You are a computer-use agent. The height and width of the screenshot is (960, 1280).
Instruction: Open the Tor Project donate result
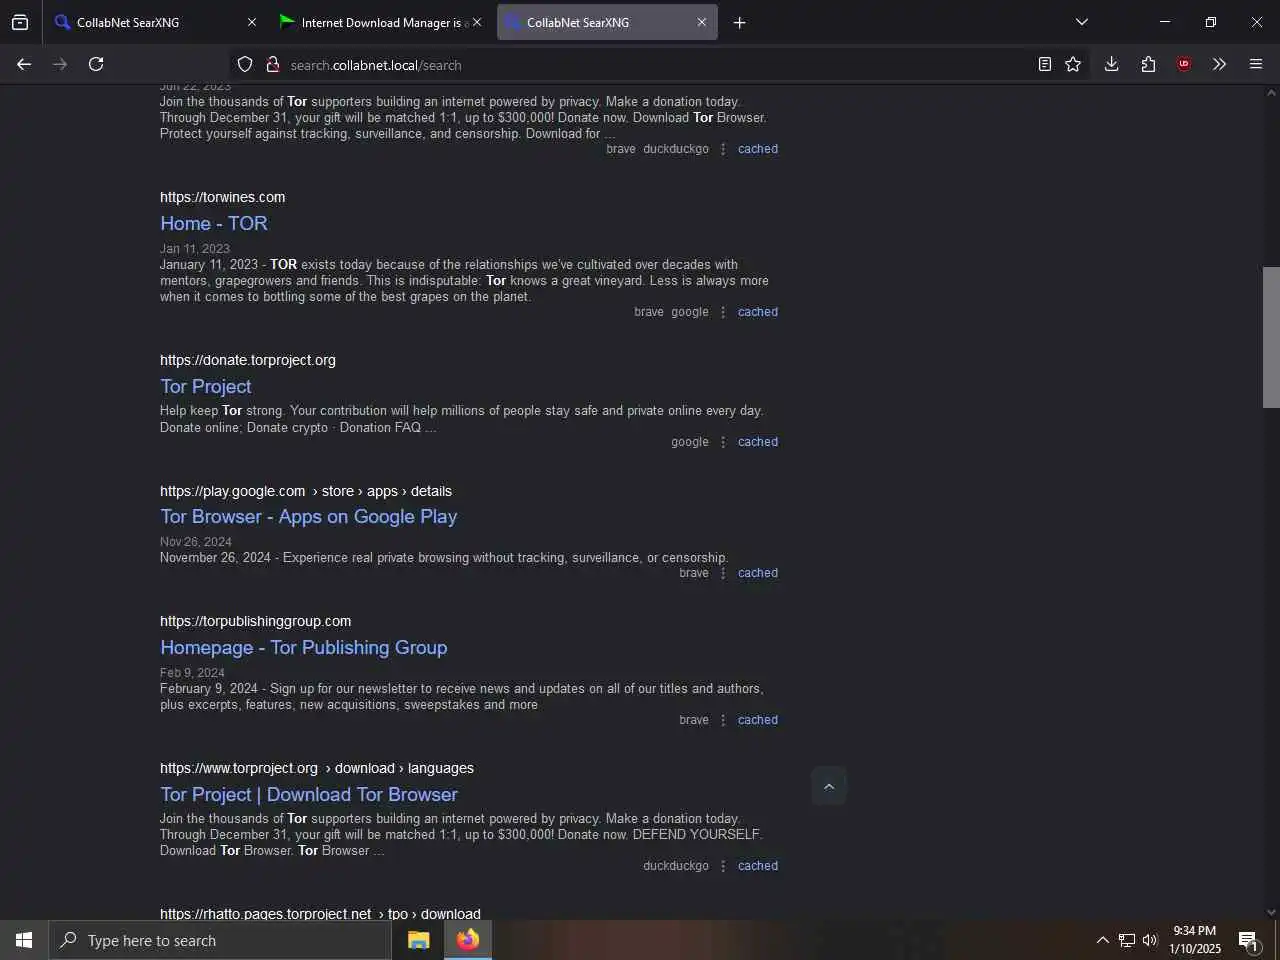point(206,386)
